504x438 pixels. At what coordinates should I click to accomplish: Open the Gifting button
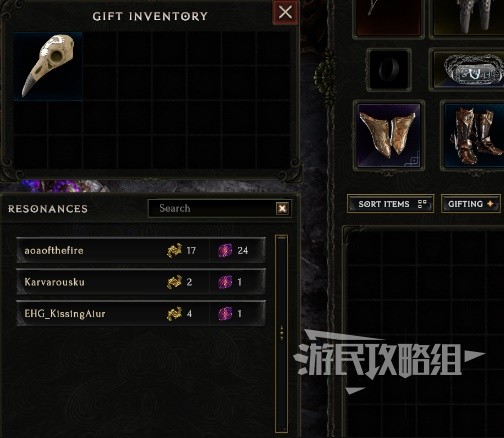coord(471,204)
